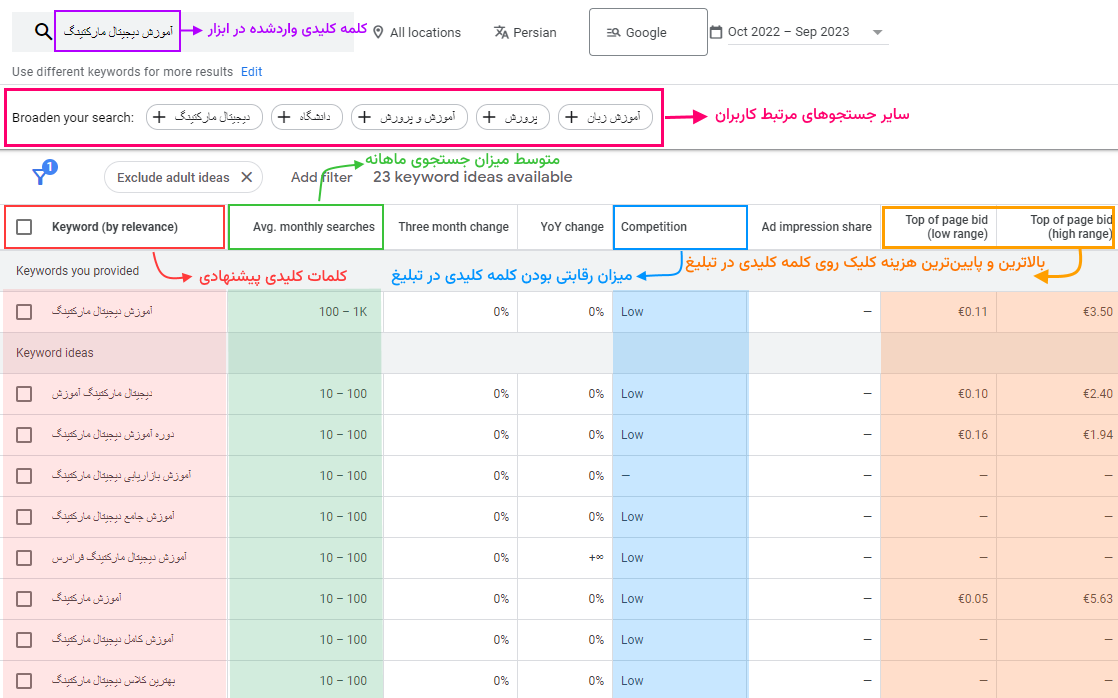Click the calendar icon beside date range
1118x698 pixels.
tap(716, 32)
